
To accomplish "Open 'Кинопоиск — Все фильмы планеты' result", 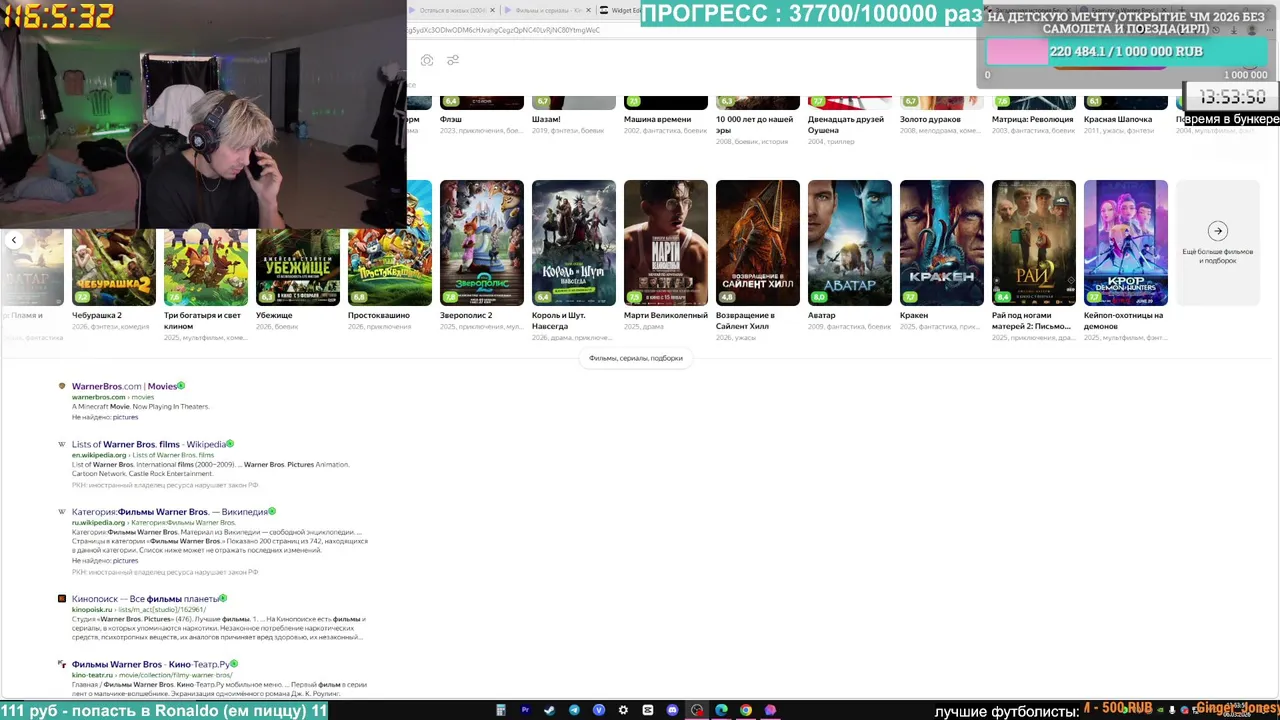I will [145, 599].
